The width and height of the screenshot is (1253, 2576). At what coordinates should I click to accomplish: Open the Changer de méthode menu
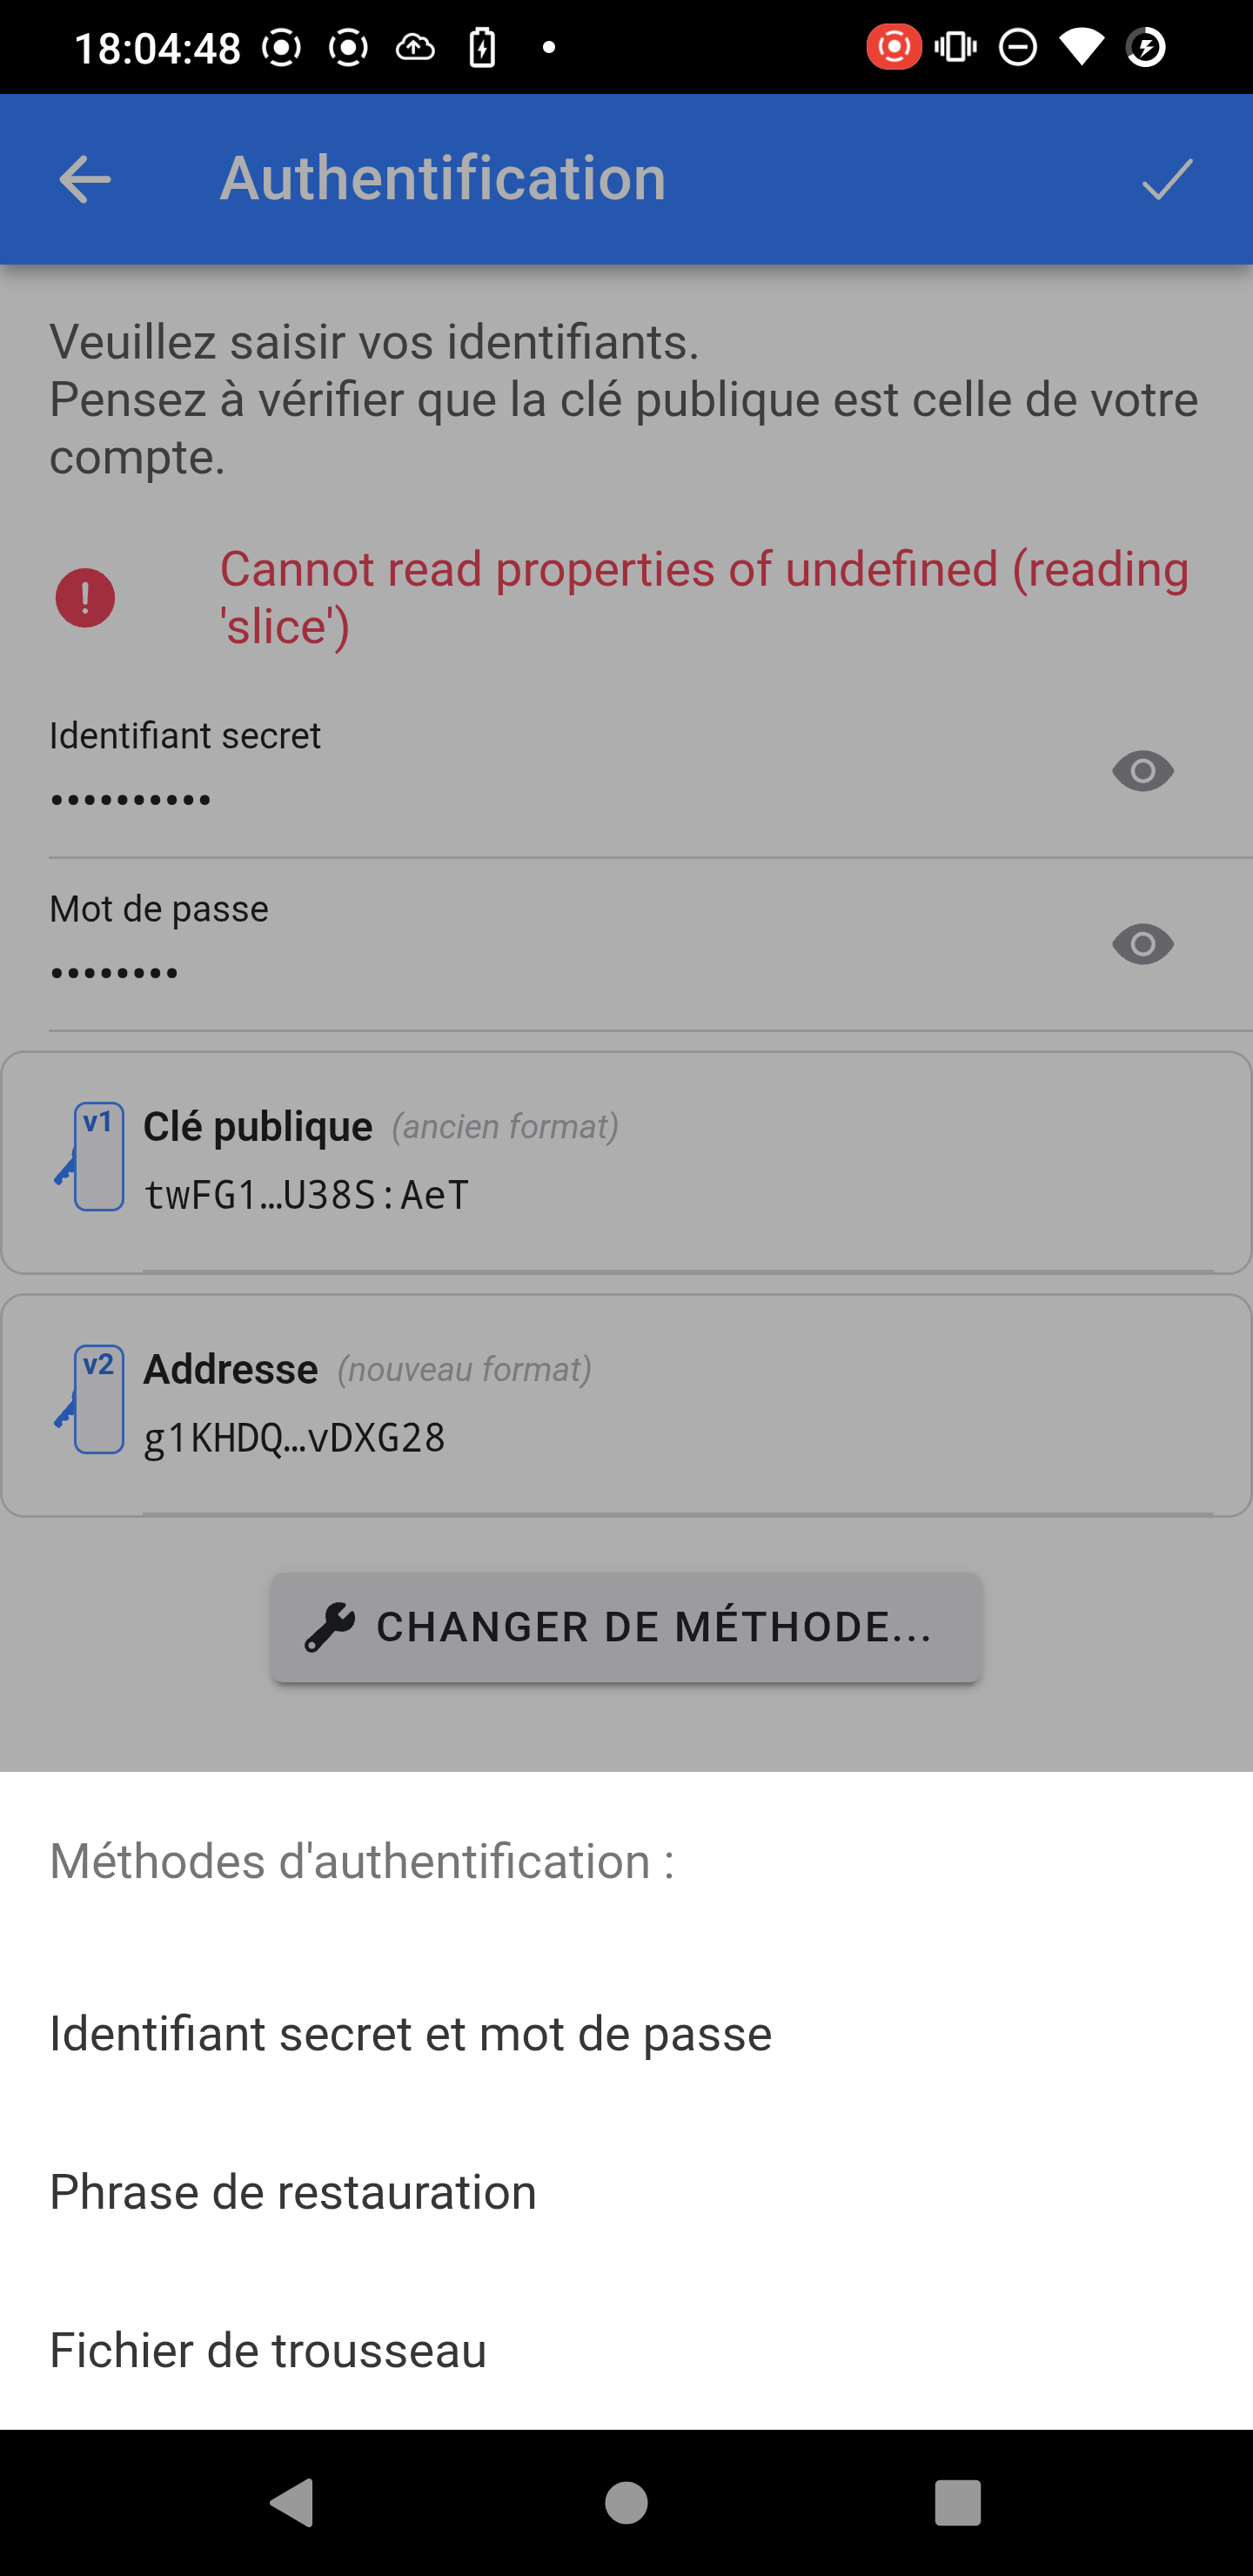coord(626,1627)
